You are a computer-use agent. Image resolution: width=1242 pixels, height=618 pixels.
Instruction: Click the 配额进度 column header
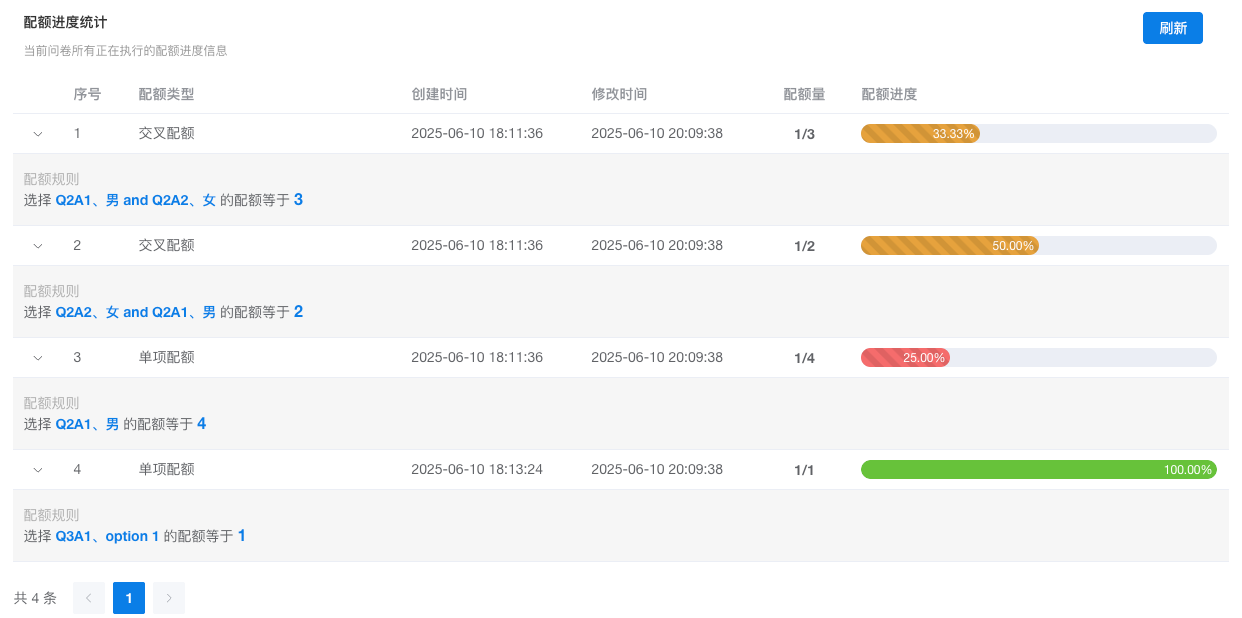889,94
